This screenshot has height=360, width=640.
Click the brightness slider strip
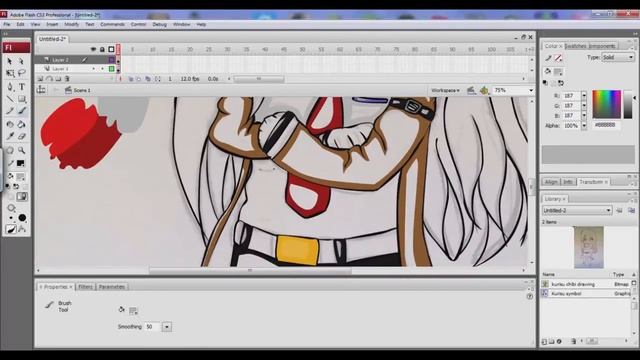click(627, 104)
